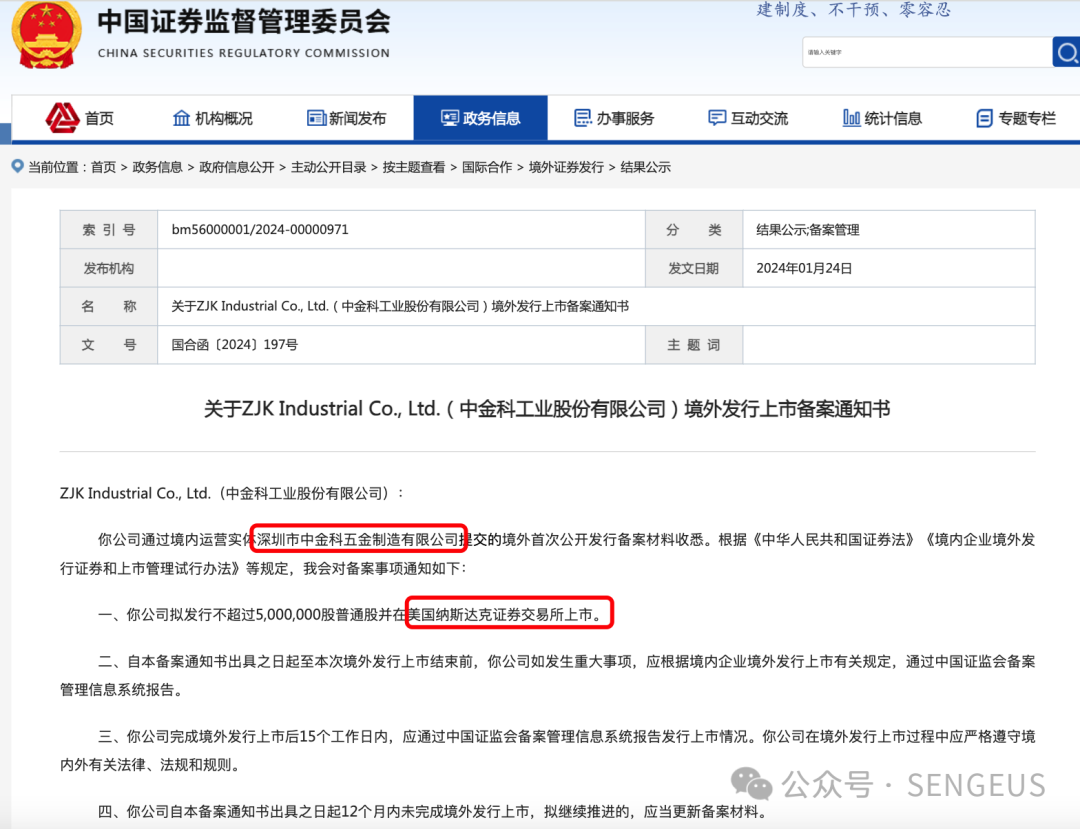The image size is (1080, 829).
Task: Go to 境外证券发行 in the breadcrumb
Action: [x=566, y=167]
